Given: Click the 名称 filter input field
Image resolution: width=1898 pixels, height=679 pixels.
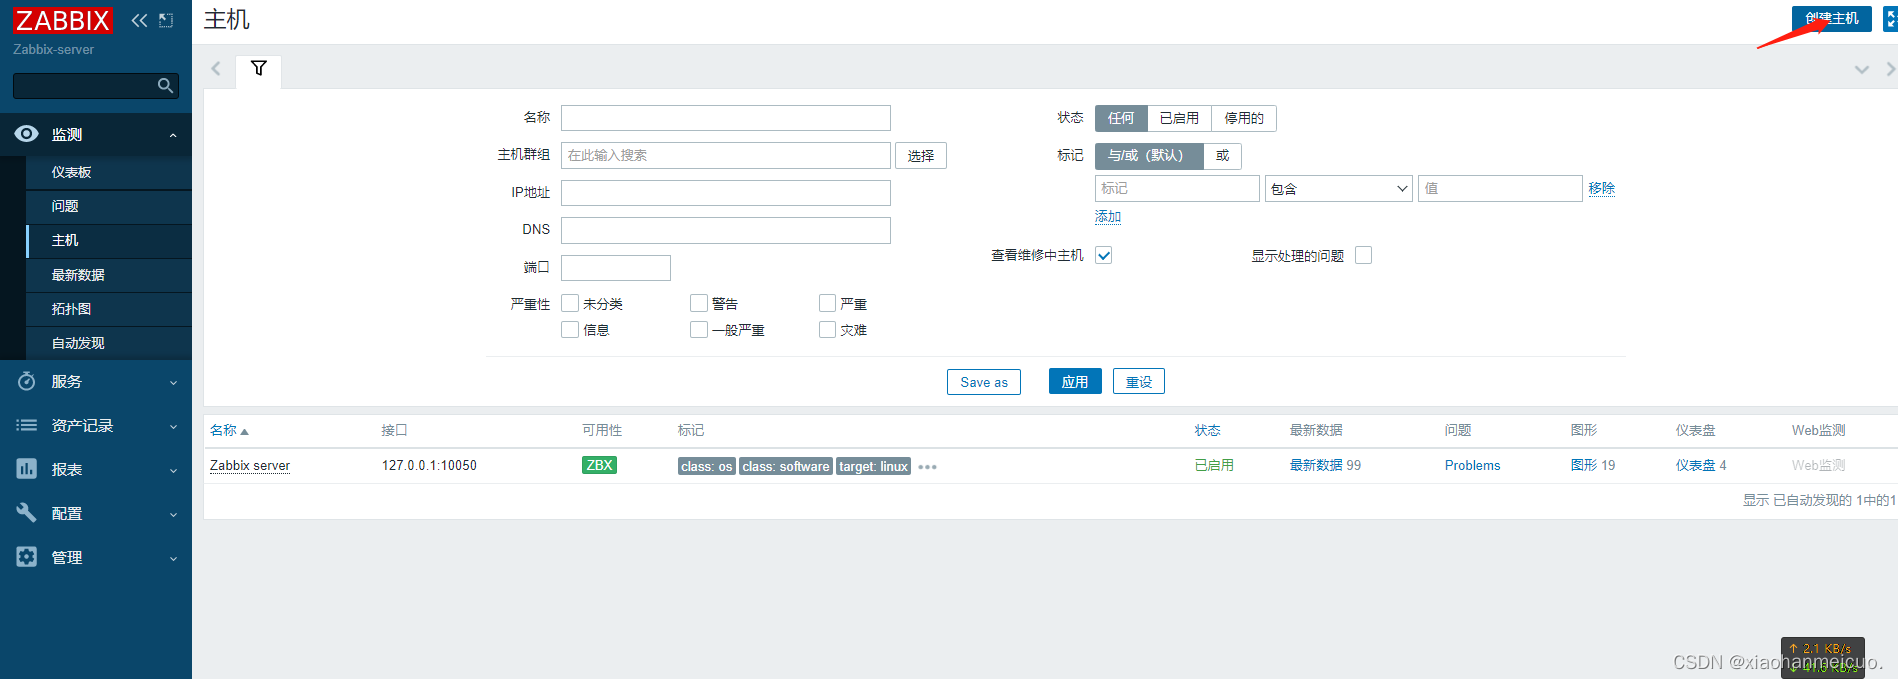Looking at the screenshot, I should (x=726, y=118).
